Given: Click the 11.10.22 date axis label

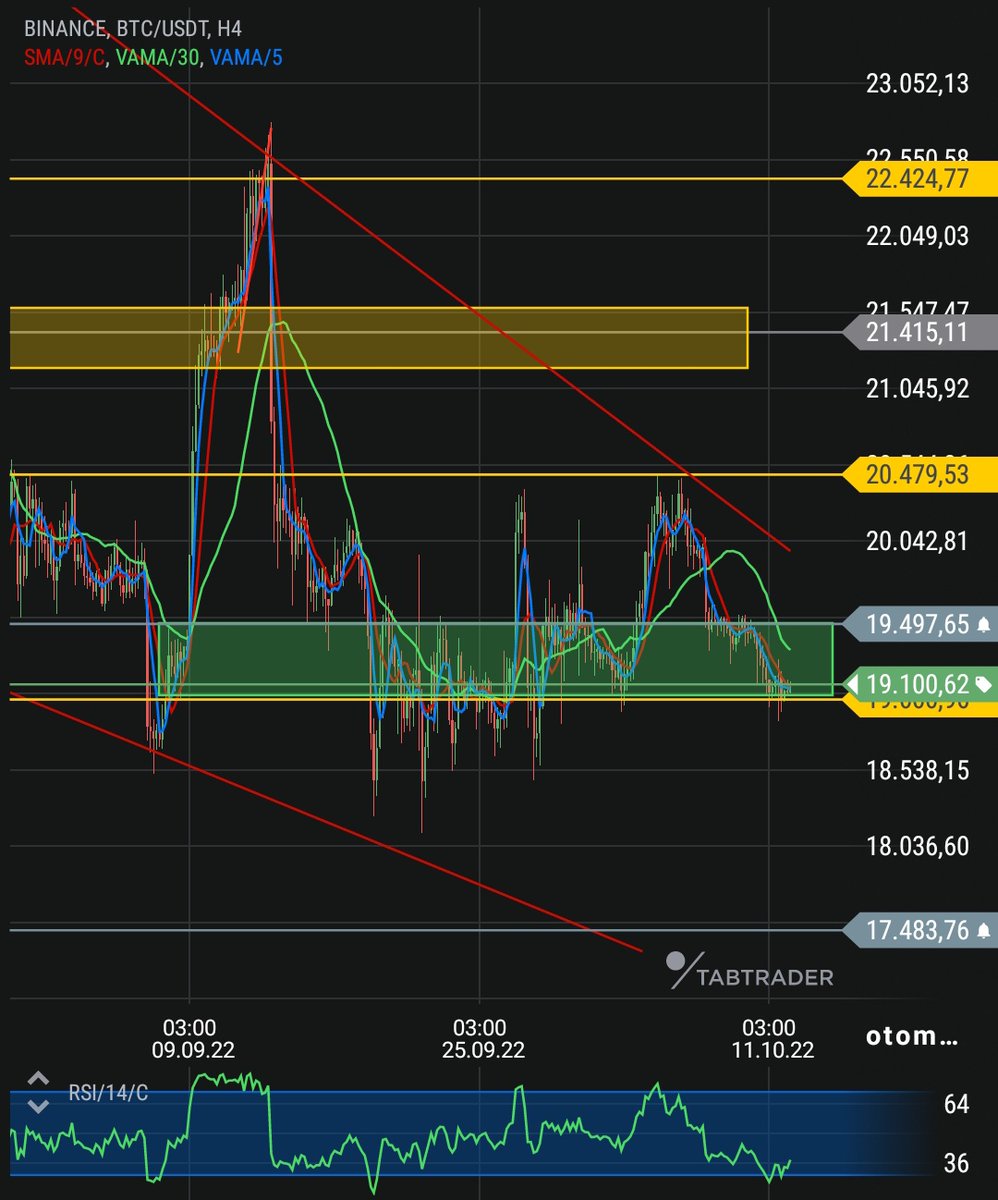Looking at the screenshot, I should click(x=776, y=1051).
